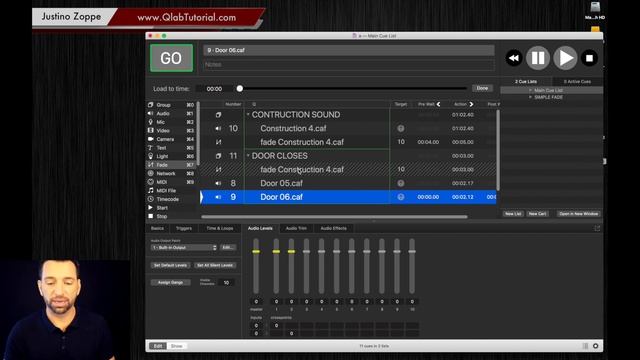Viewport: 640px width, 360px height.
Task: Click the output 1 level fader
Action: pyautogui.click(x=276, y=251)
